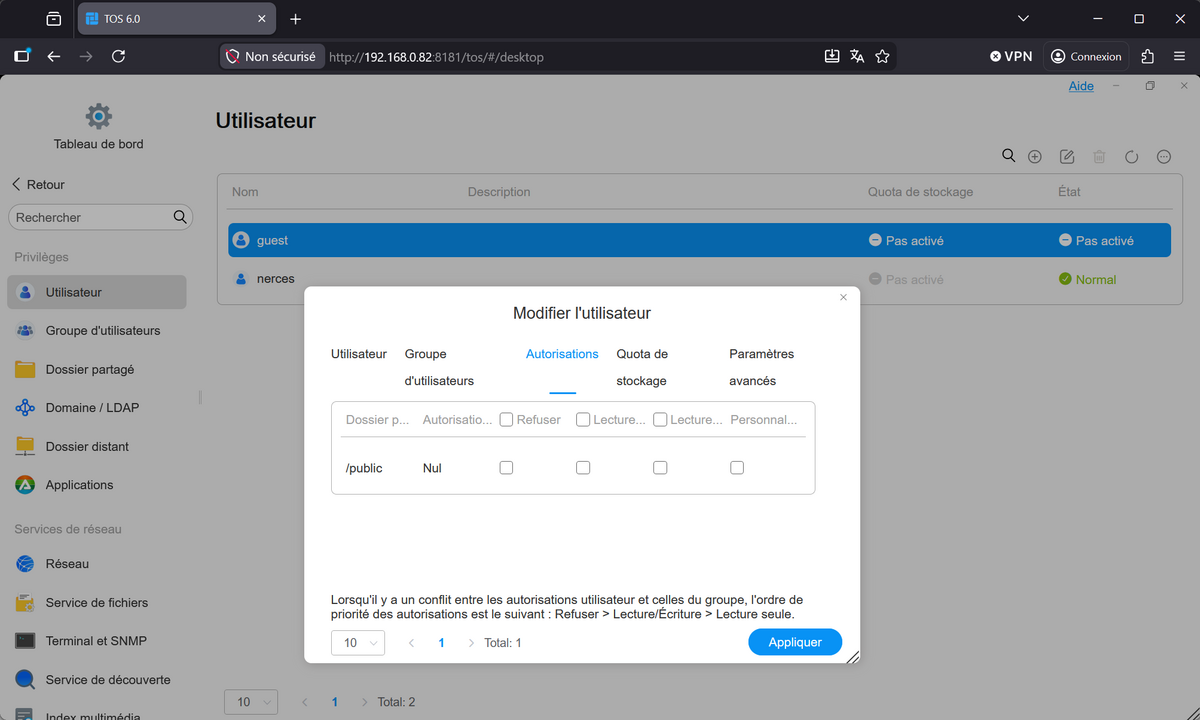Bookmark this page with star icon
The image size is (1200, 720).
[x=882, y=57]
